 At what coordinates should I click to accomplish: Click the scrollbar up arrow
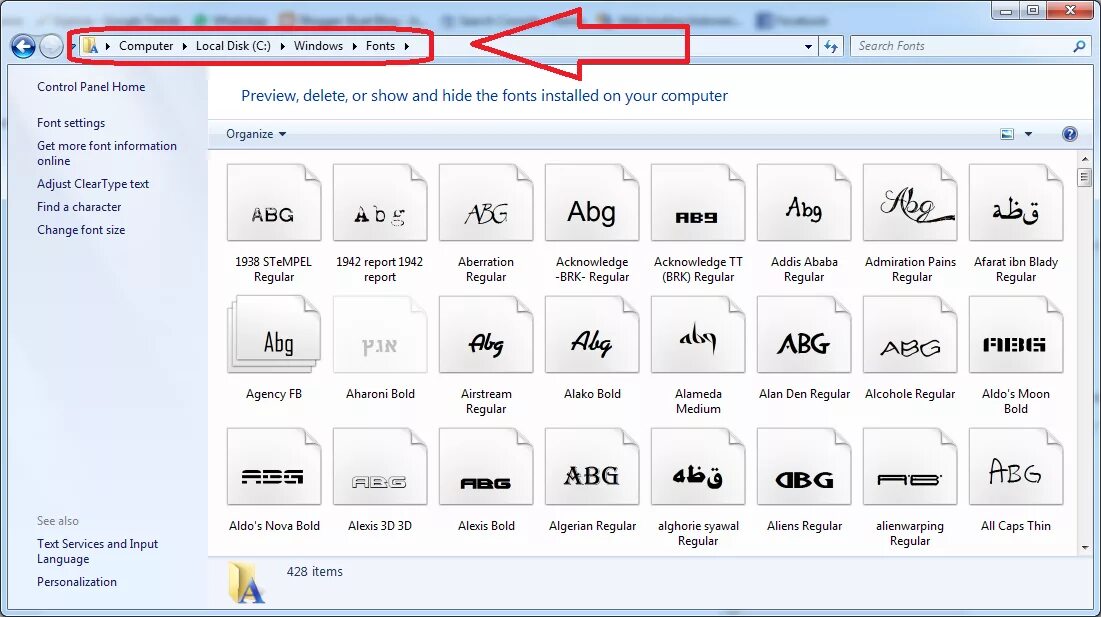click(x=1084, y=159)
